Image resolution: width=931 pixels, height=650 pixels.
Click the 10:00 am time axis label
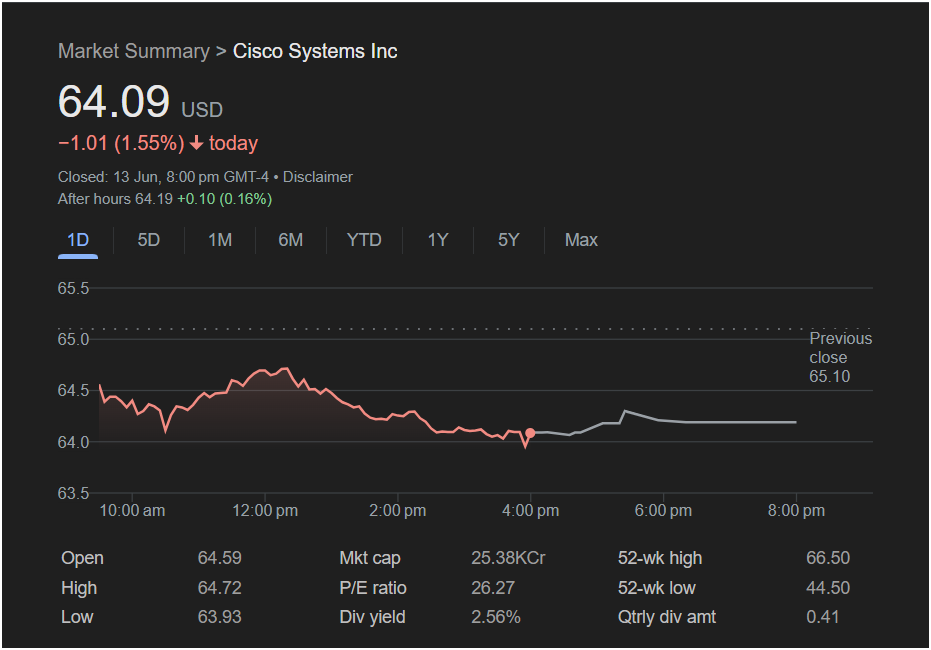coord(132,511)
